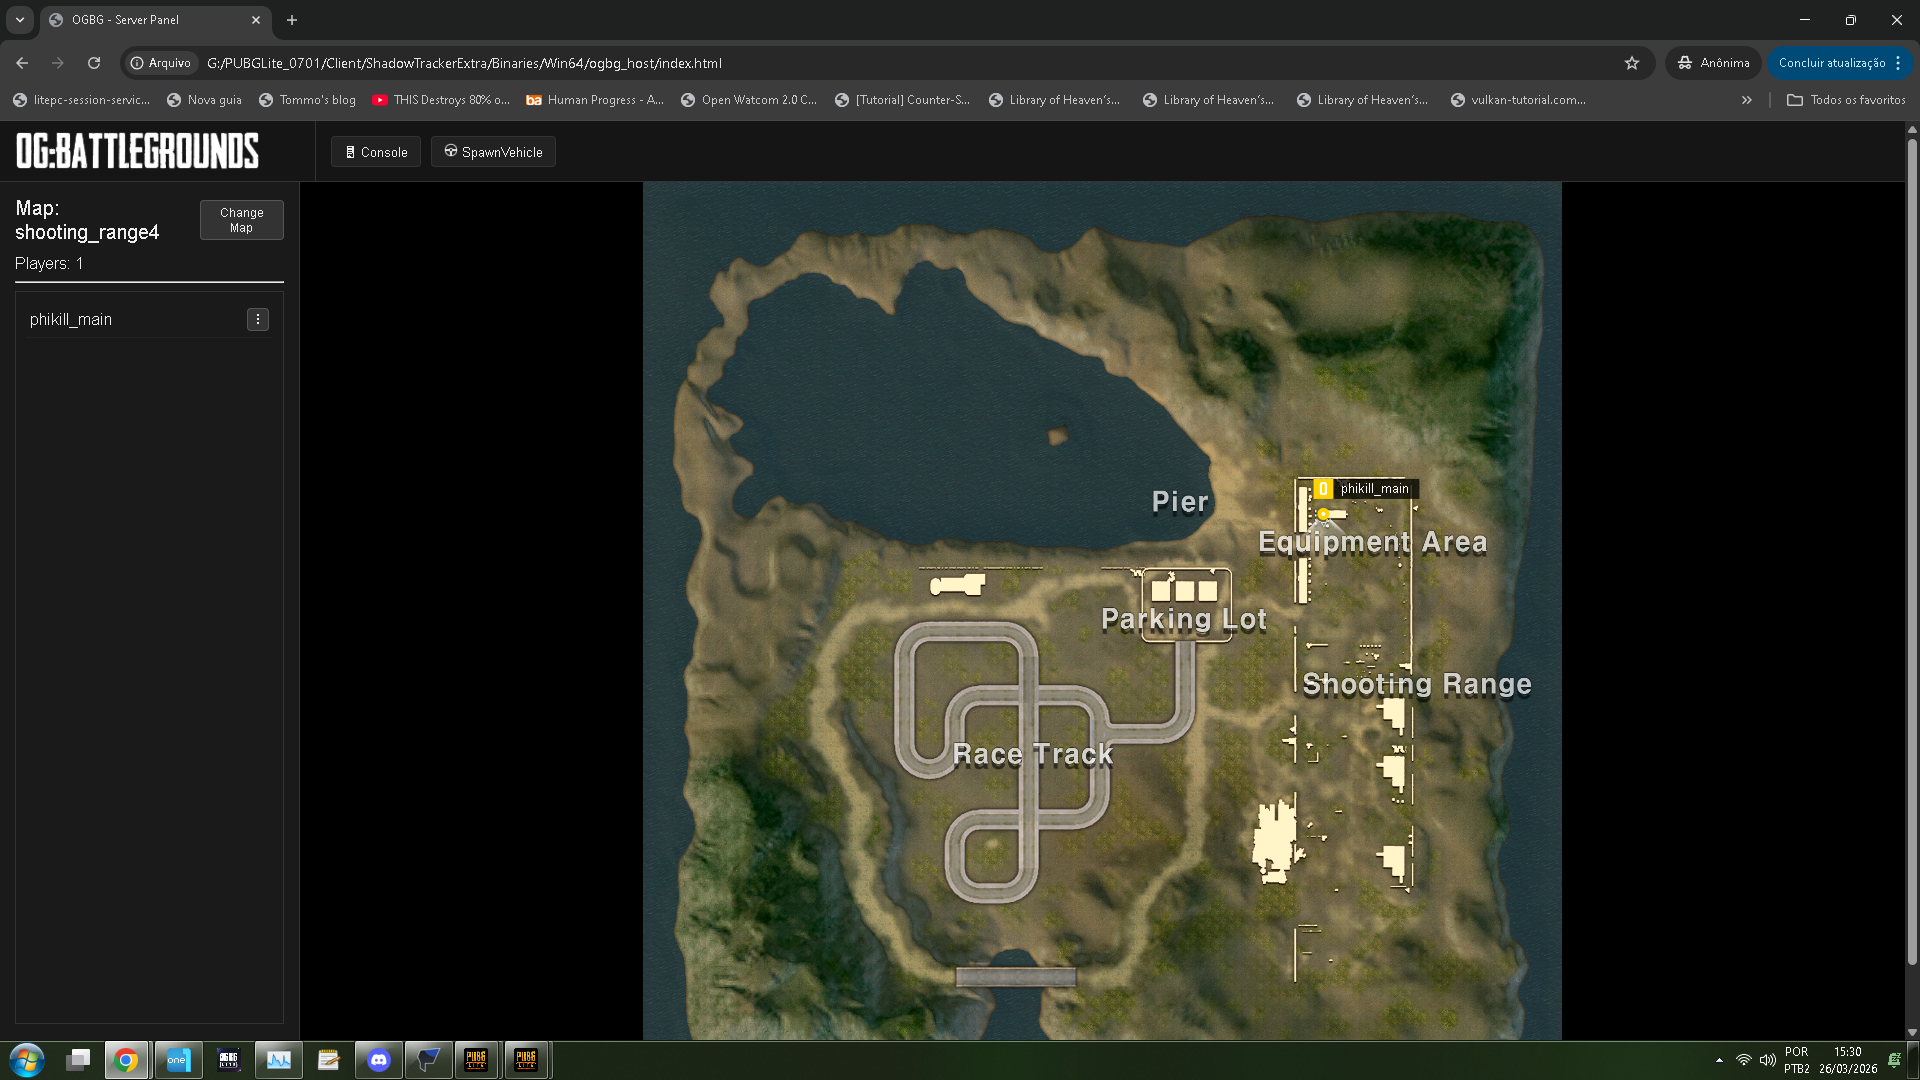This screenshot has height=1080, width=1920.
Task: Open the Todos os favoritos folder
Action: (1847, 100)
